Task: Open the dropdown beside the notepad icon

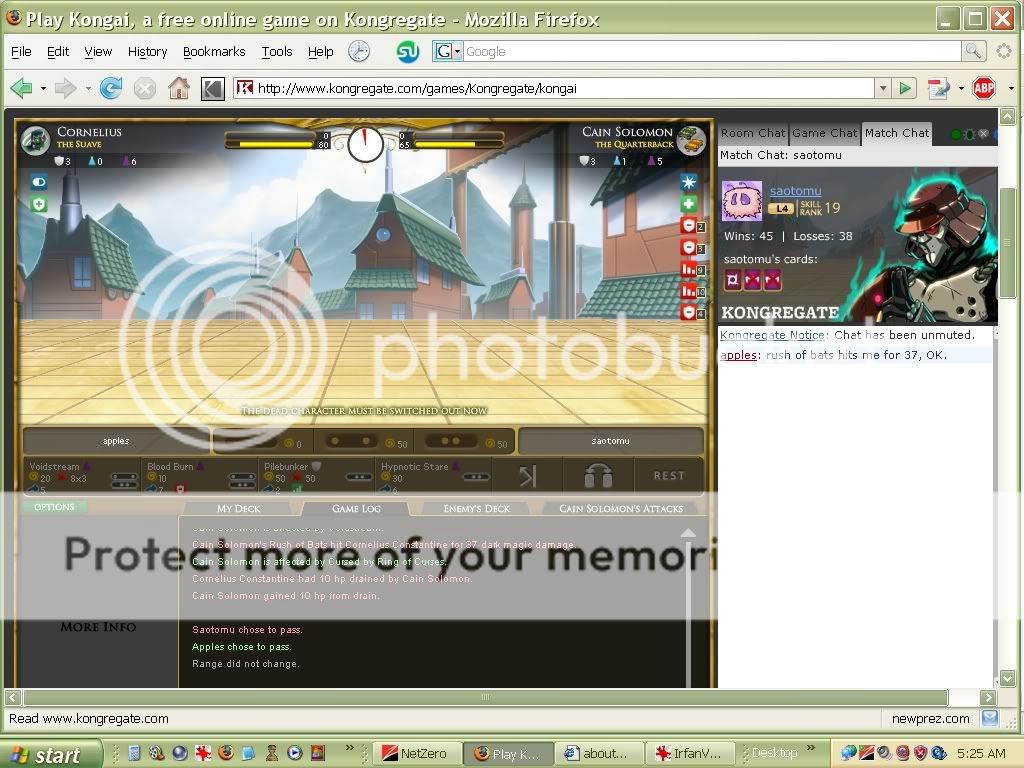Action: (x=961, y=88)
